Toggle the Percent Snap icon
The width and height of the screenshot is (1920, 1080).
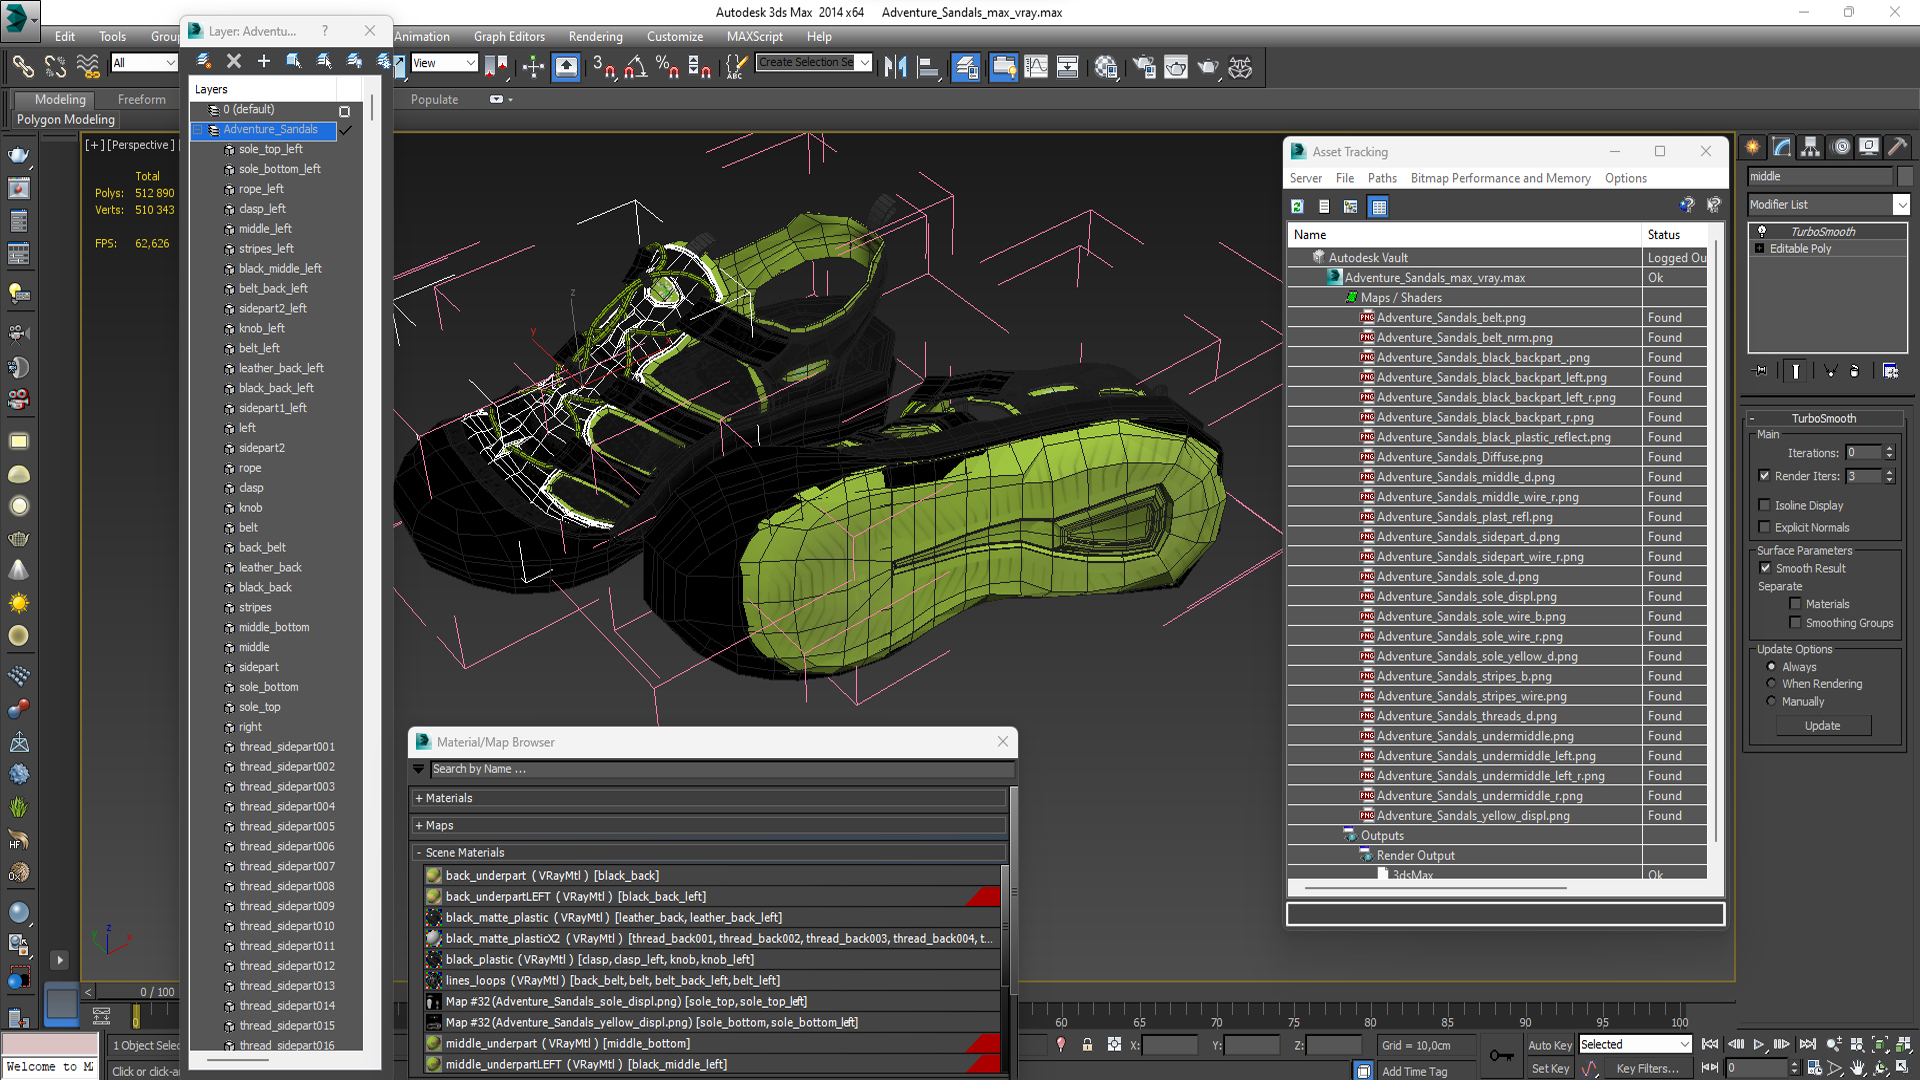tap(667, 67)
